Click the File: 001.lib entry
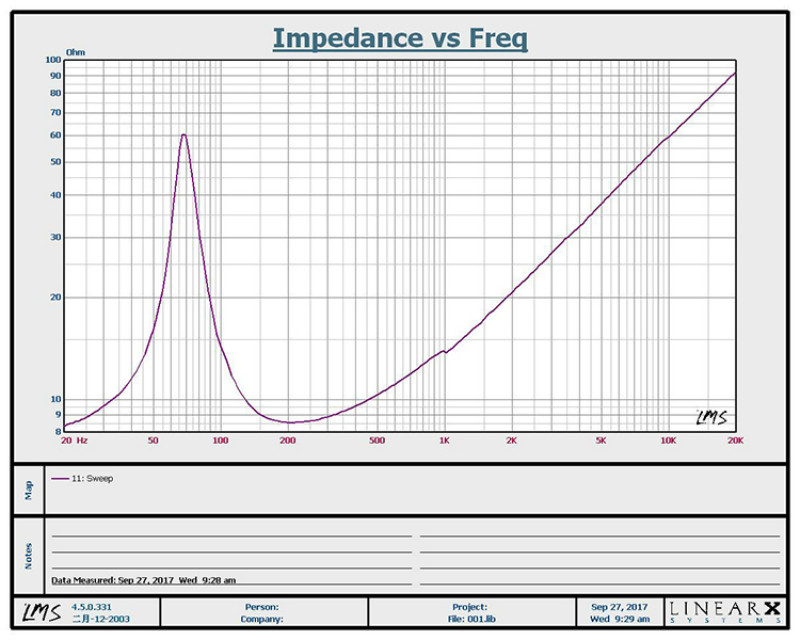The width and height of the screenshot is (800, 640). [474, 619]
